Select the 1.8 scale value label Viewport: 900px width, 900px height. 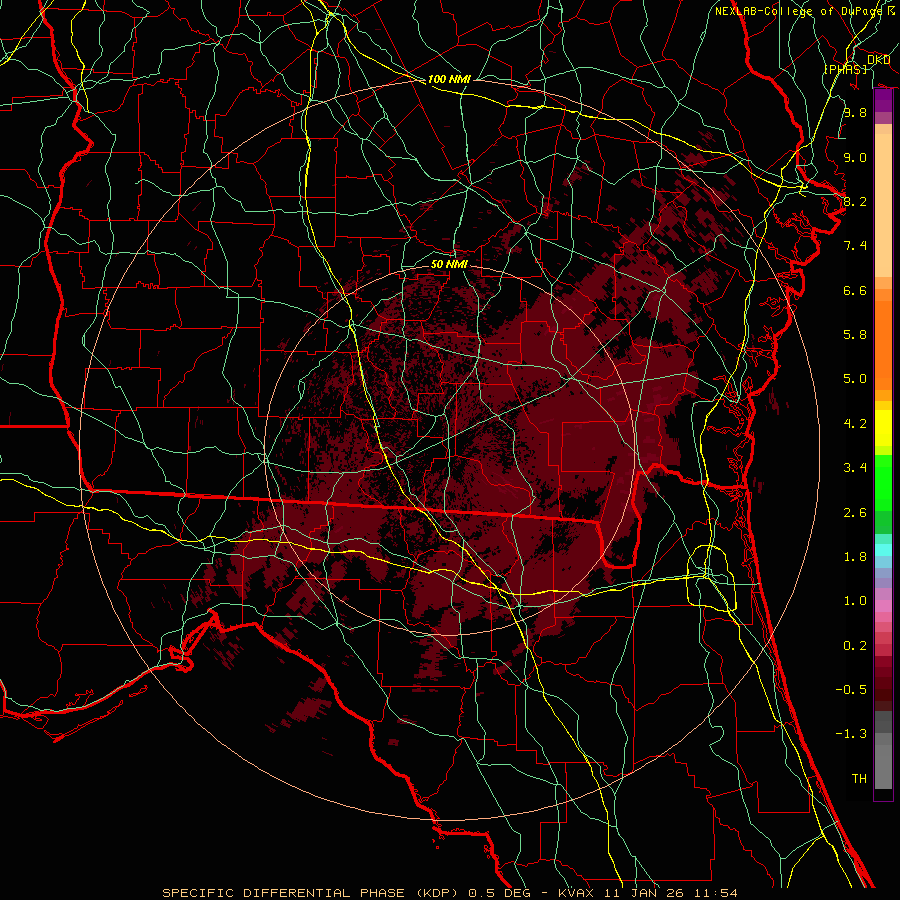point(855,557)
